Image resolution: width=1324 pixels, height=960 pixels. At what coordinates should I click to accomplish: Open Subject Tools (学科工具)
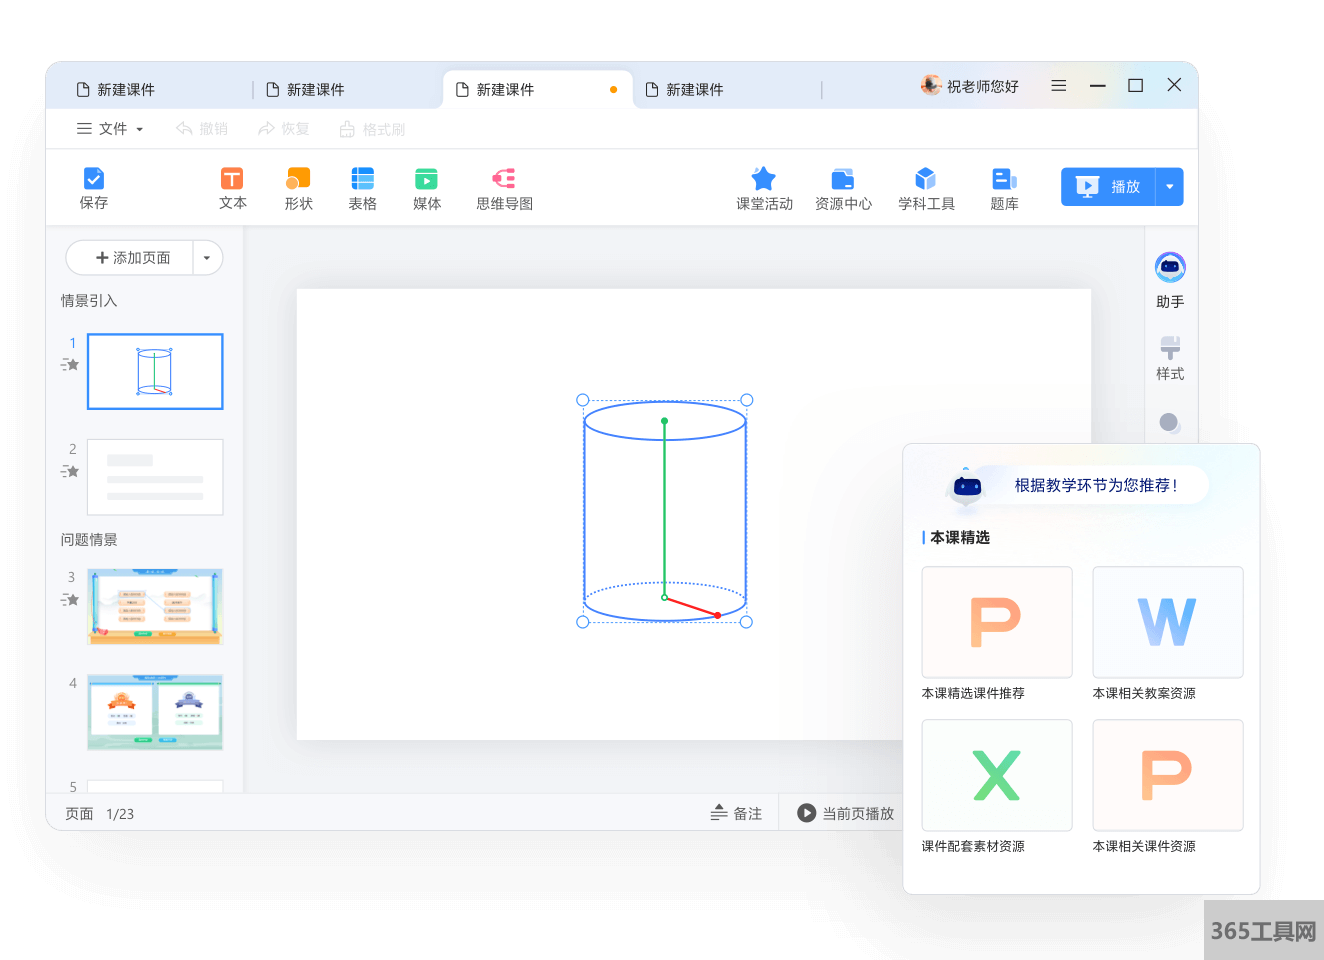point(926,180)
